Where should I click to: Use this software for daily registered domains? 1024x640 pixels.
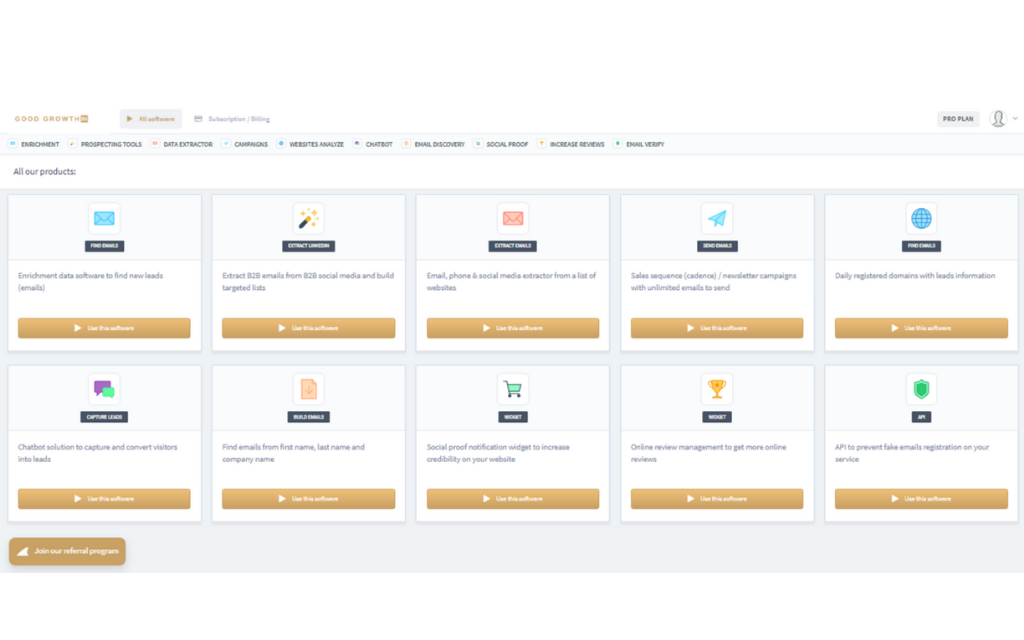coord(921,328)
